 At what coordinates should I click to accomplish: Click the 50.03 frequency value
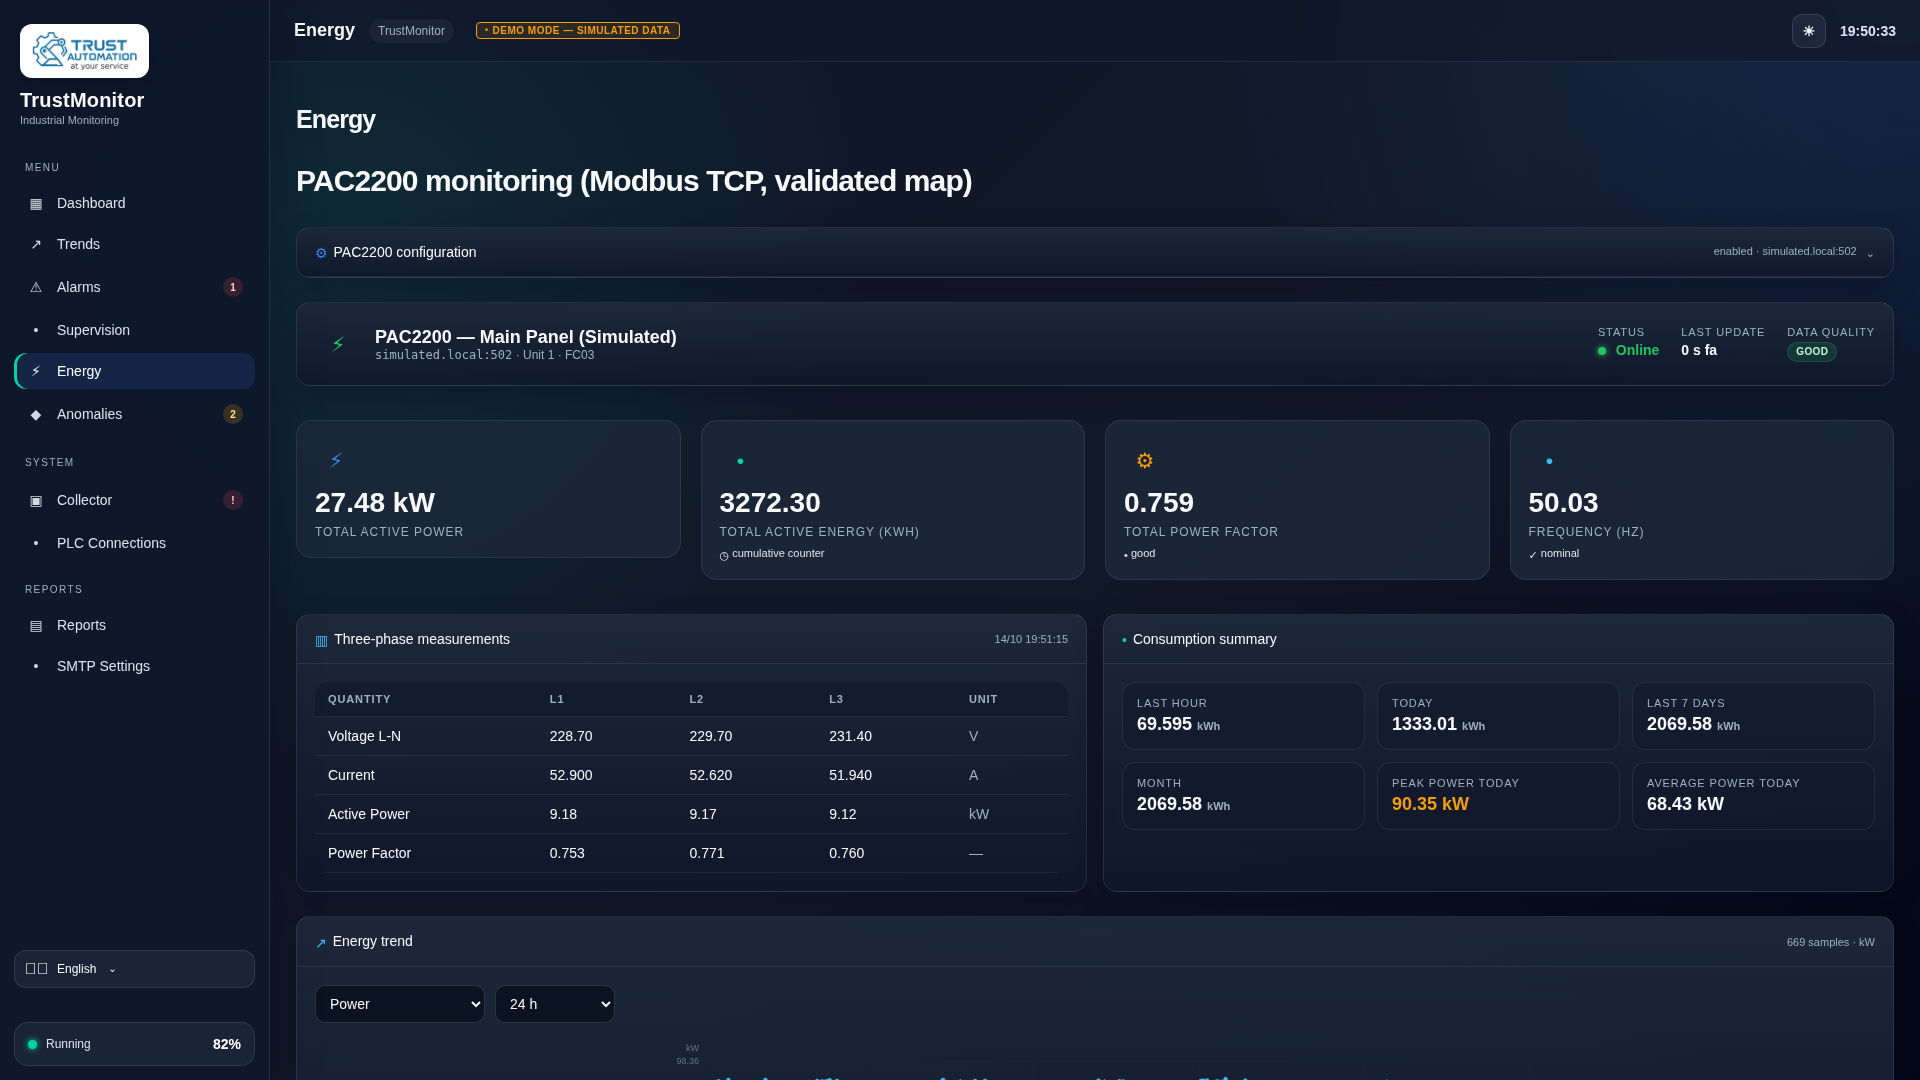coord(1563,502)
